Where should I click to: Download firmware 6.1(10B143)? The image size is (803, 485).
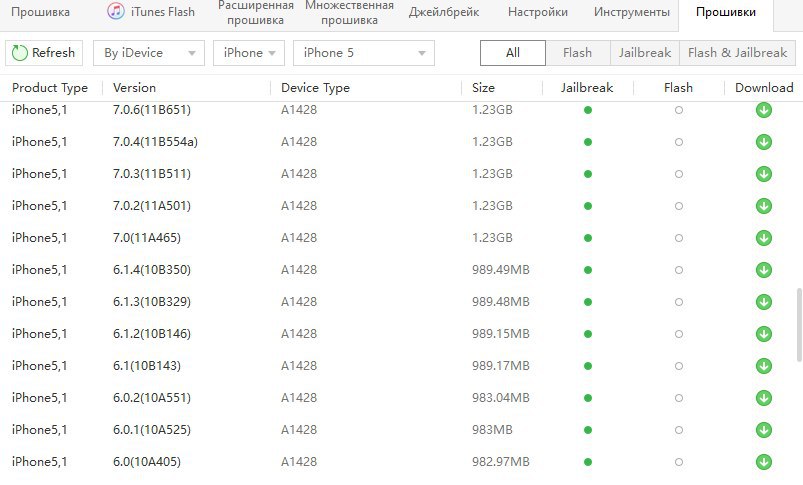764,366
